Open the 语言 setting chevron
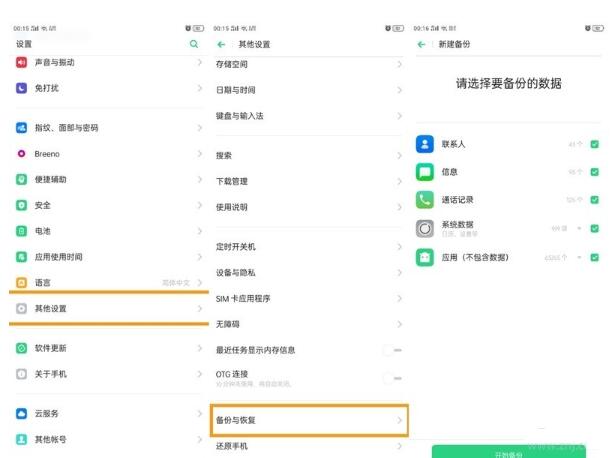 [x=199, y=283]
